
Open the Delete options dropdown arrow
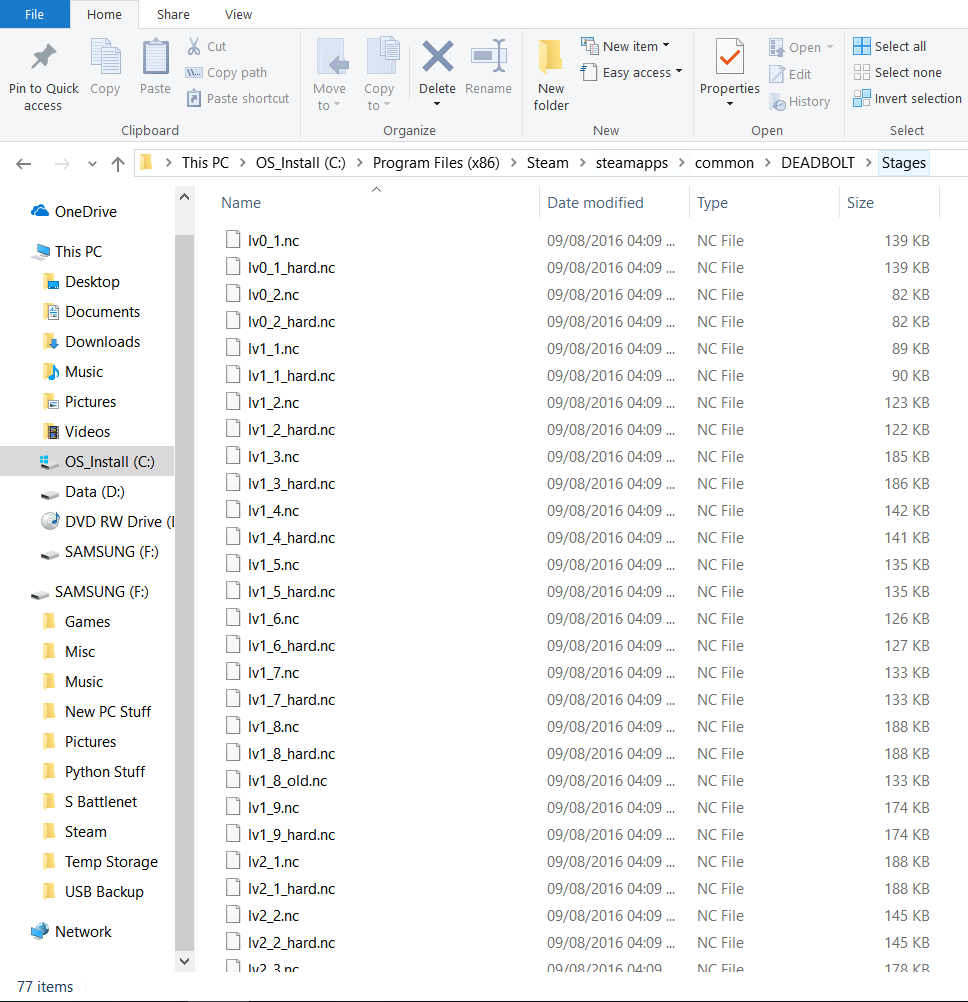click(x=437, y=104)
